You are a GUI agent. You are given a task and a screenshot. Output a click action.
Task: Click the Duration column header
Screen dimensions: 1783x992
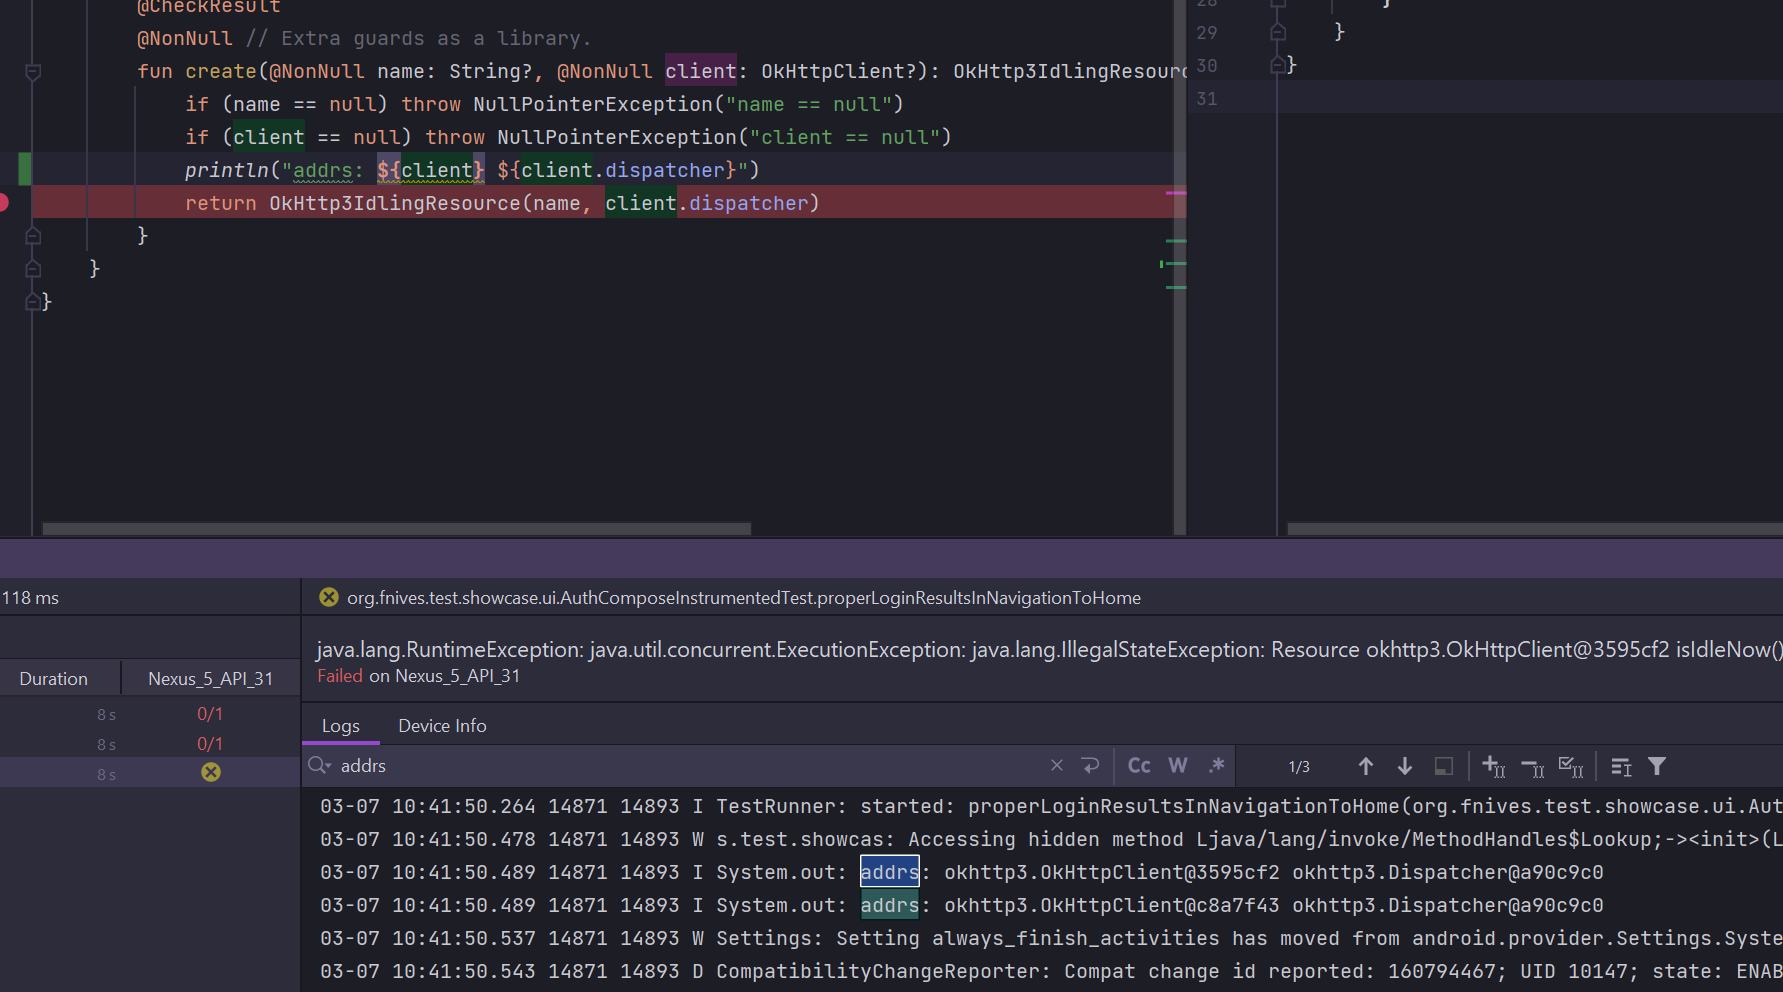point(54,679)
